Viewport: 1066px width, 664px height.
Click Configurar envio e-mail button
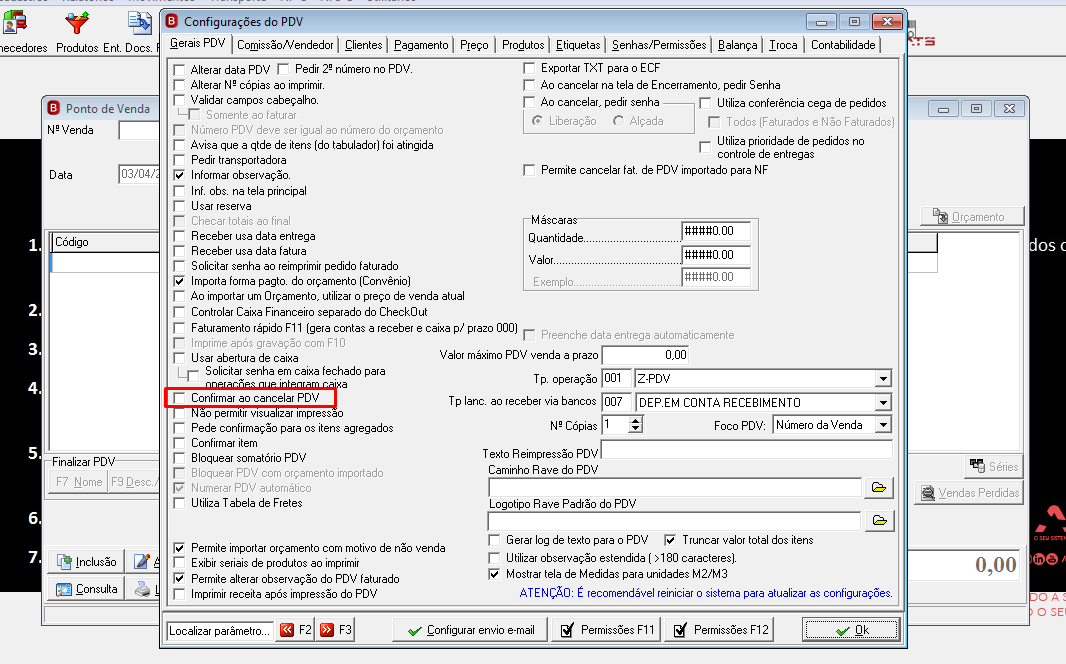470,630
